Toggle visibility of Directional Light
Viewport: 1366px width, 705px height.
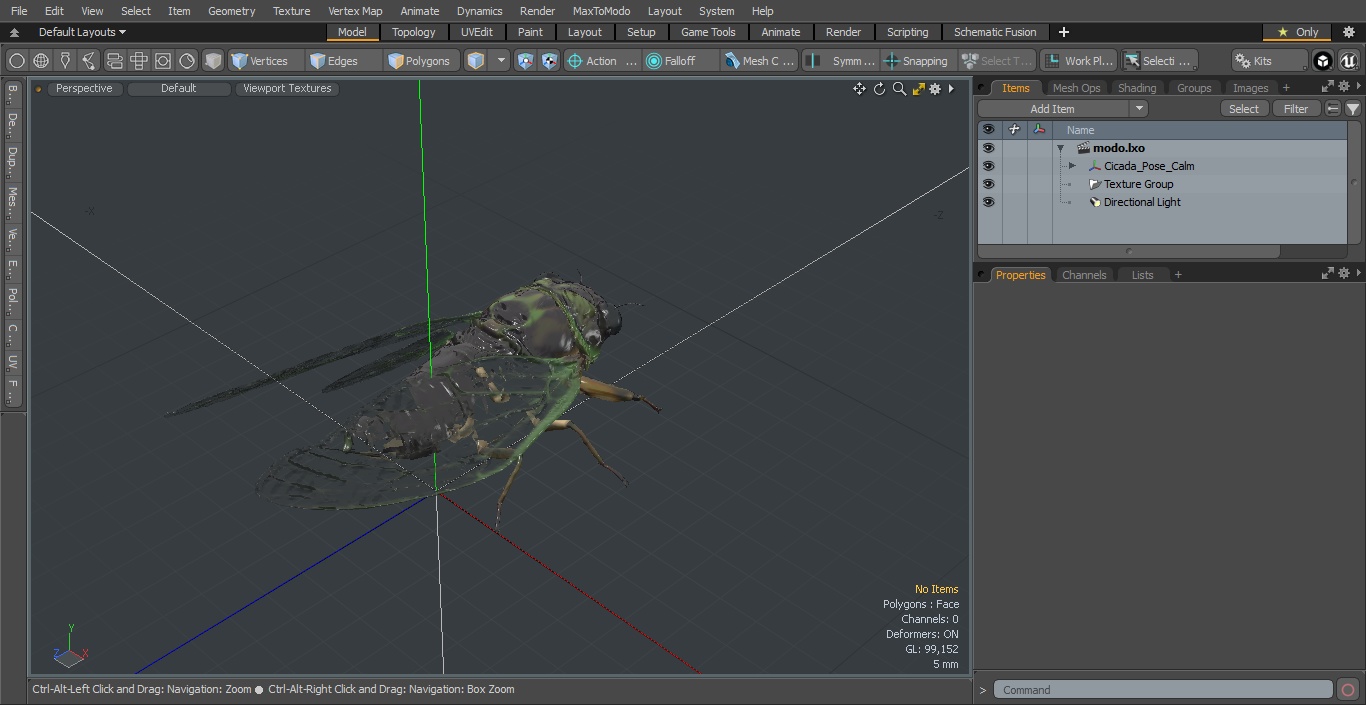click(989, 202)
